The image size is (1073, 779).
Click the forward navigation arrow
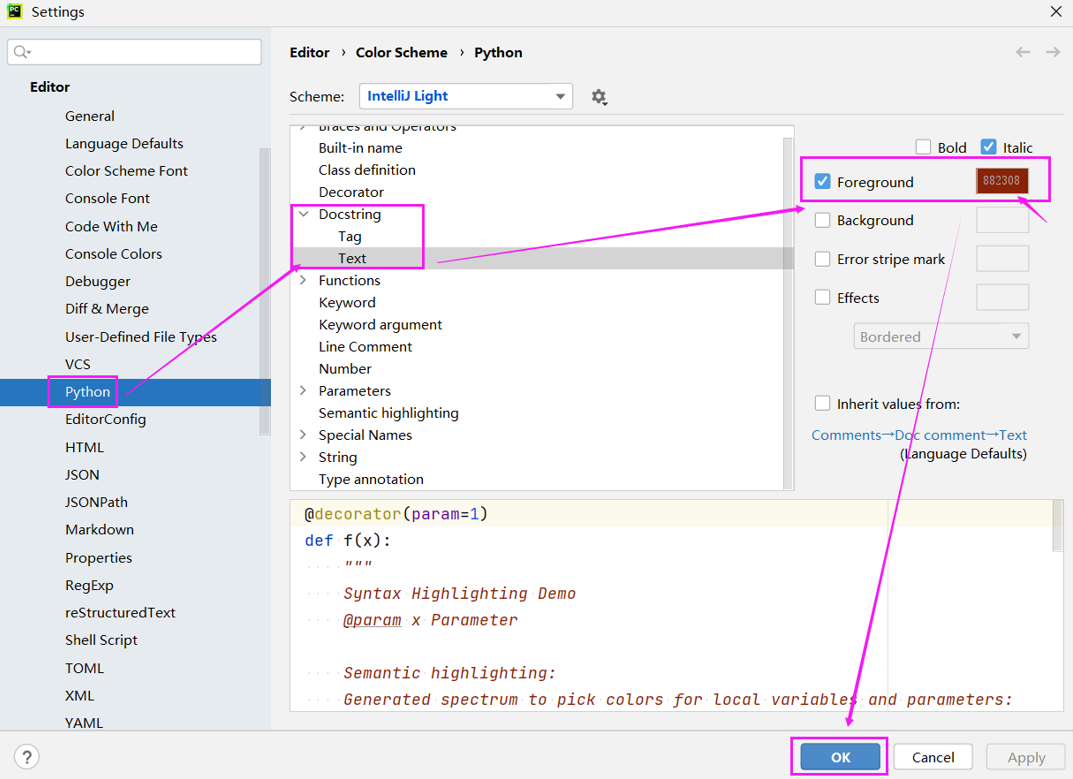point(1053,52)
